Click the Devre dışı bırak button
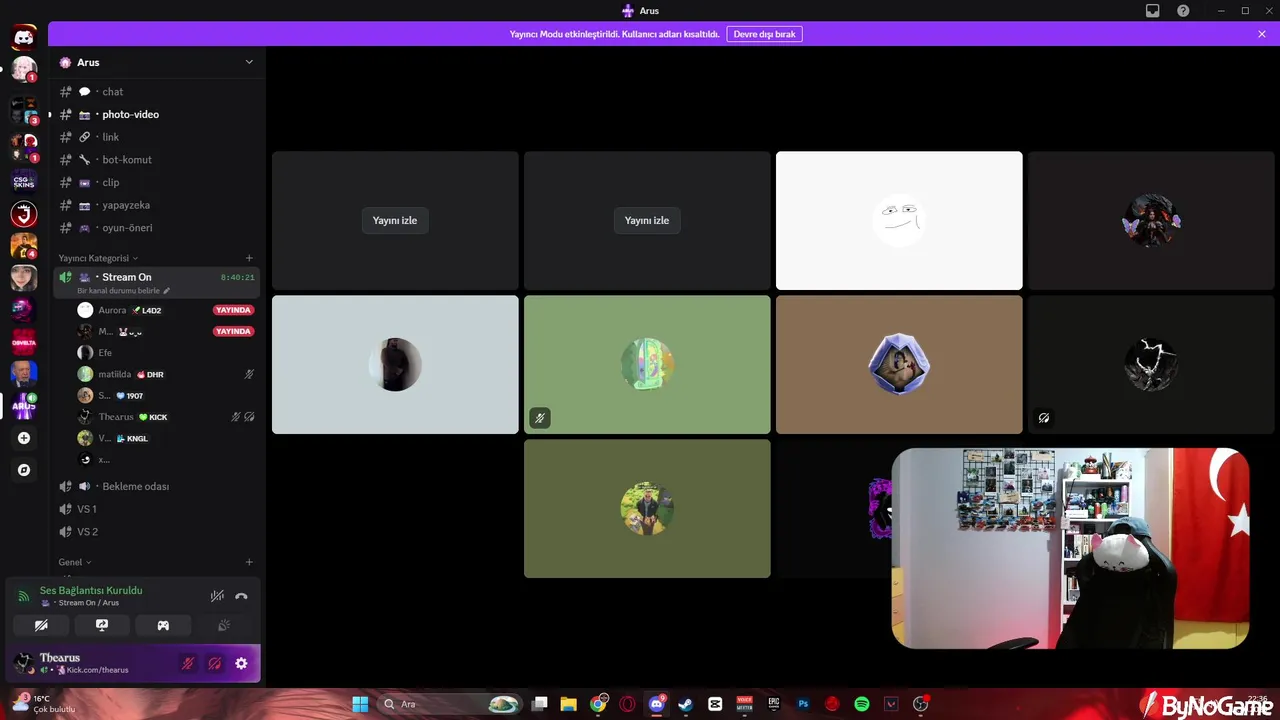The image size is (1280, 720). point(765,34)
